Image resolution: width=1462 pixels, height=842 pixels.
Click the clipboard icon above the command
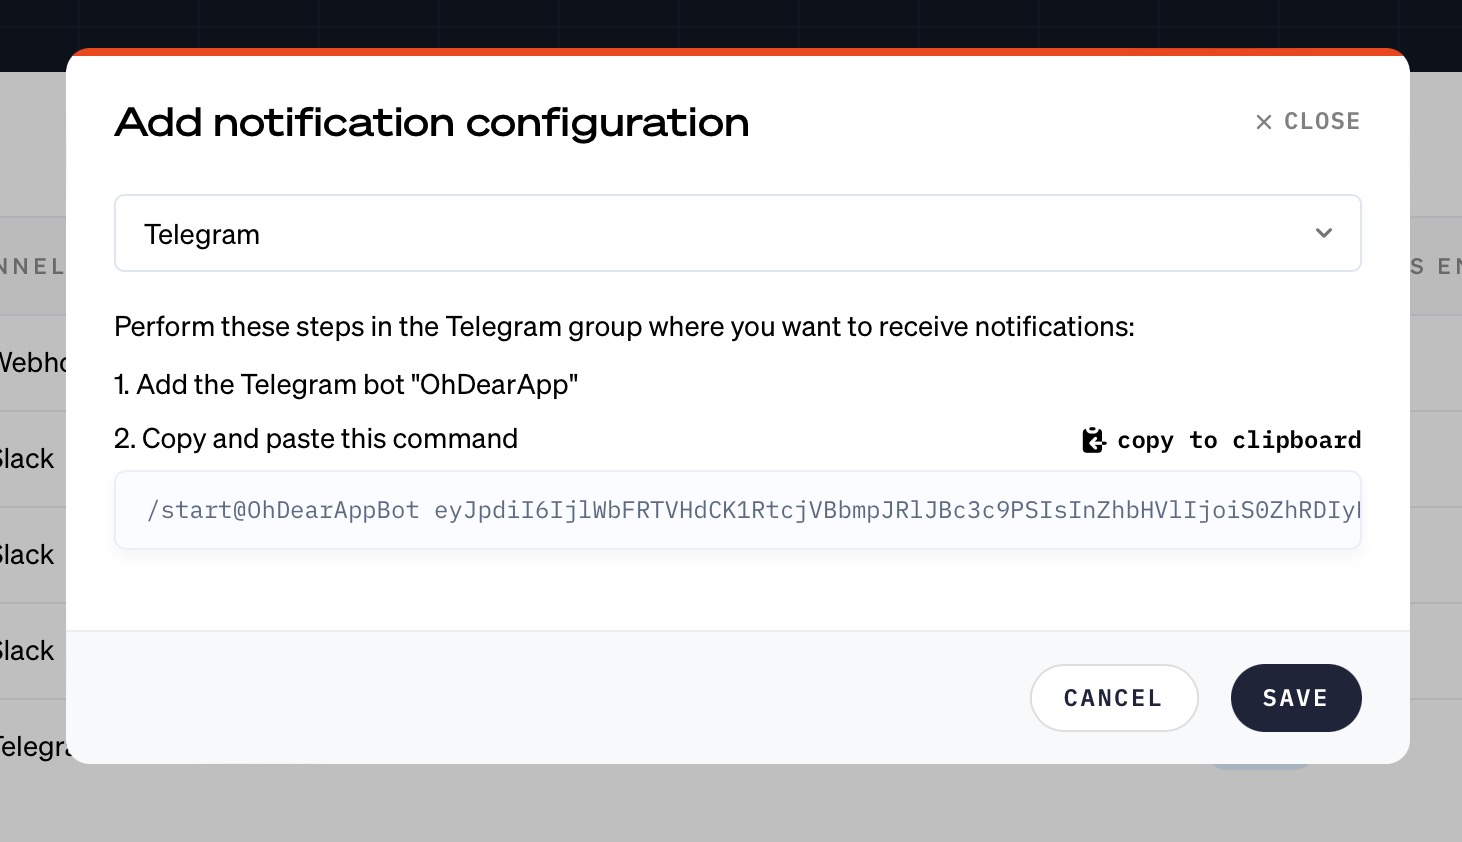[1093, 440]
